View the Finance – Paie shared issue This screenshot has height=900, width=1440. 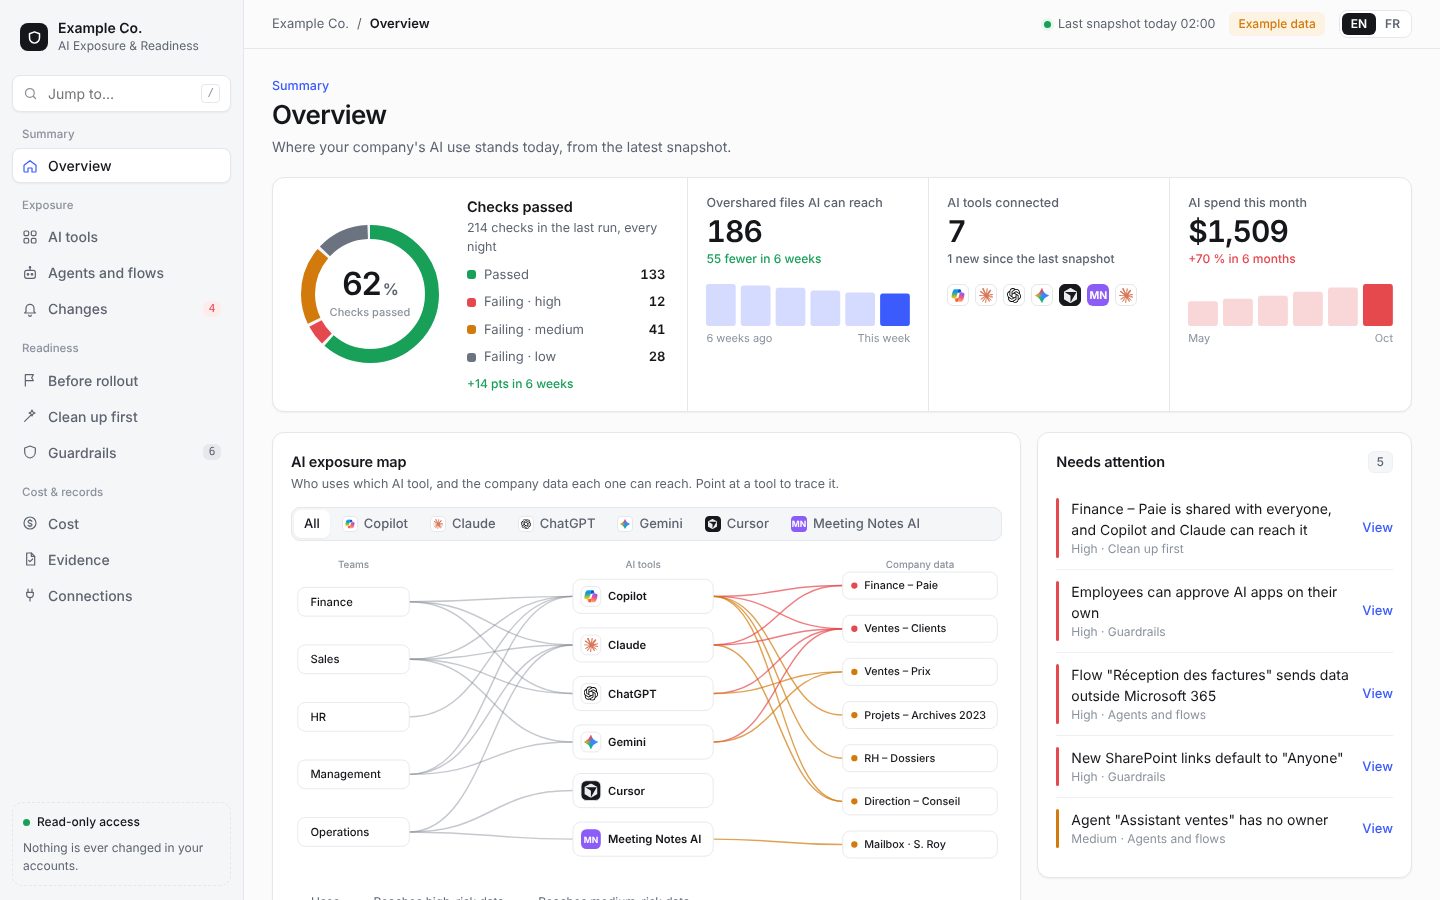(1377, 528)
